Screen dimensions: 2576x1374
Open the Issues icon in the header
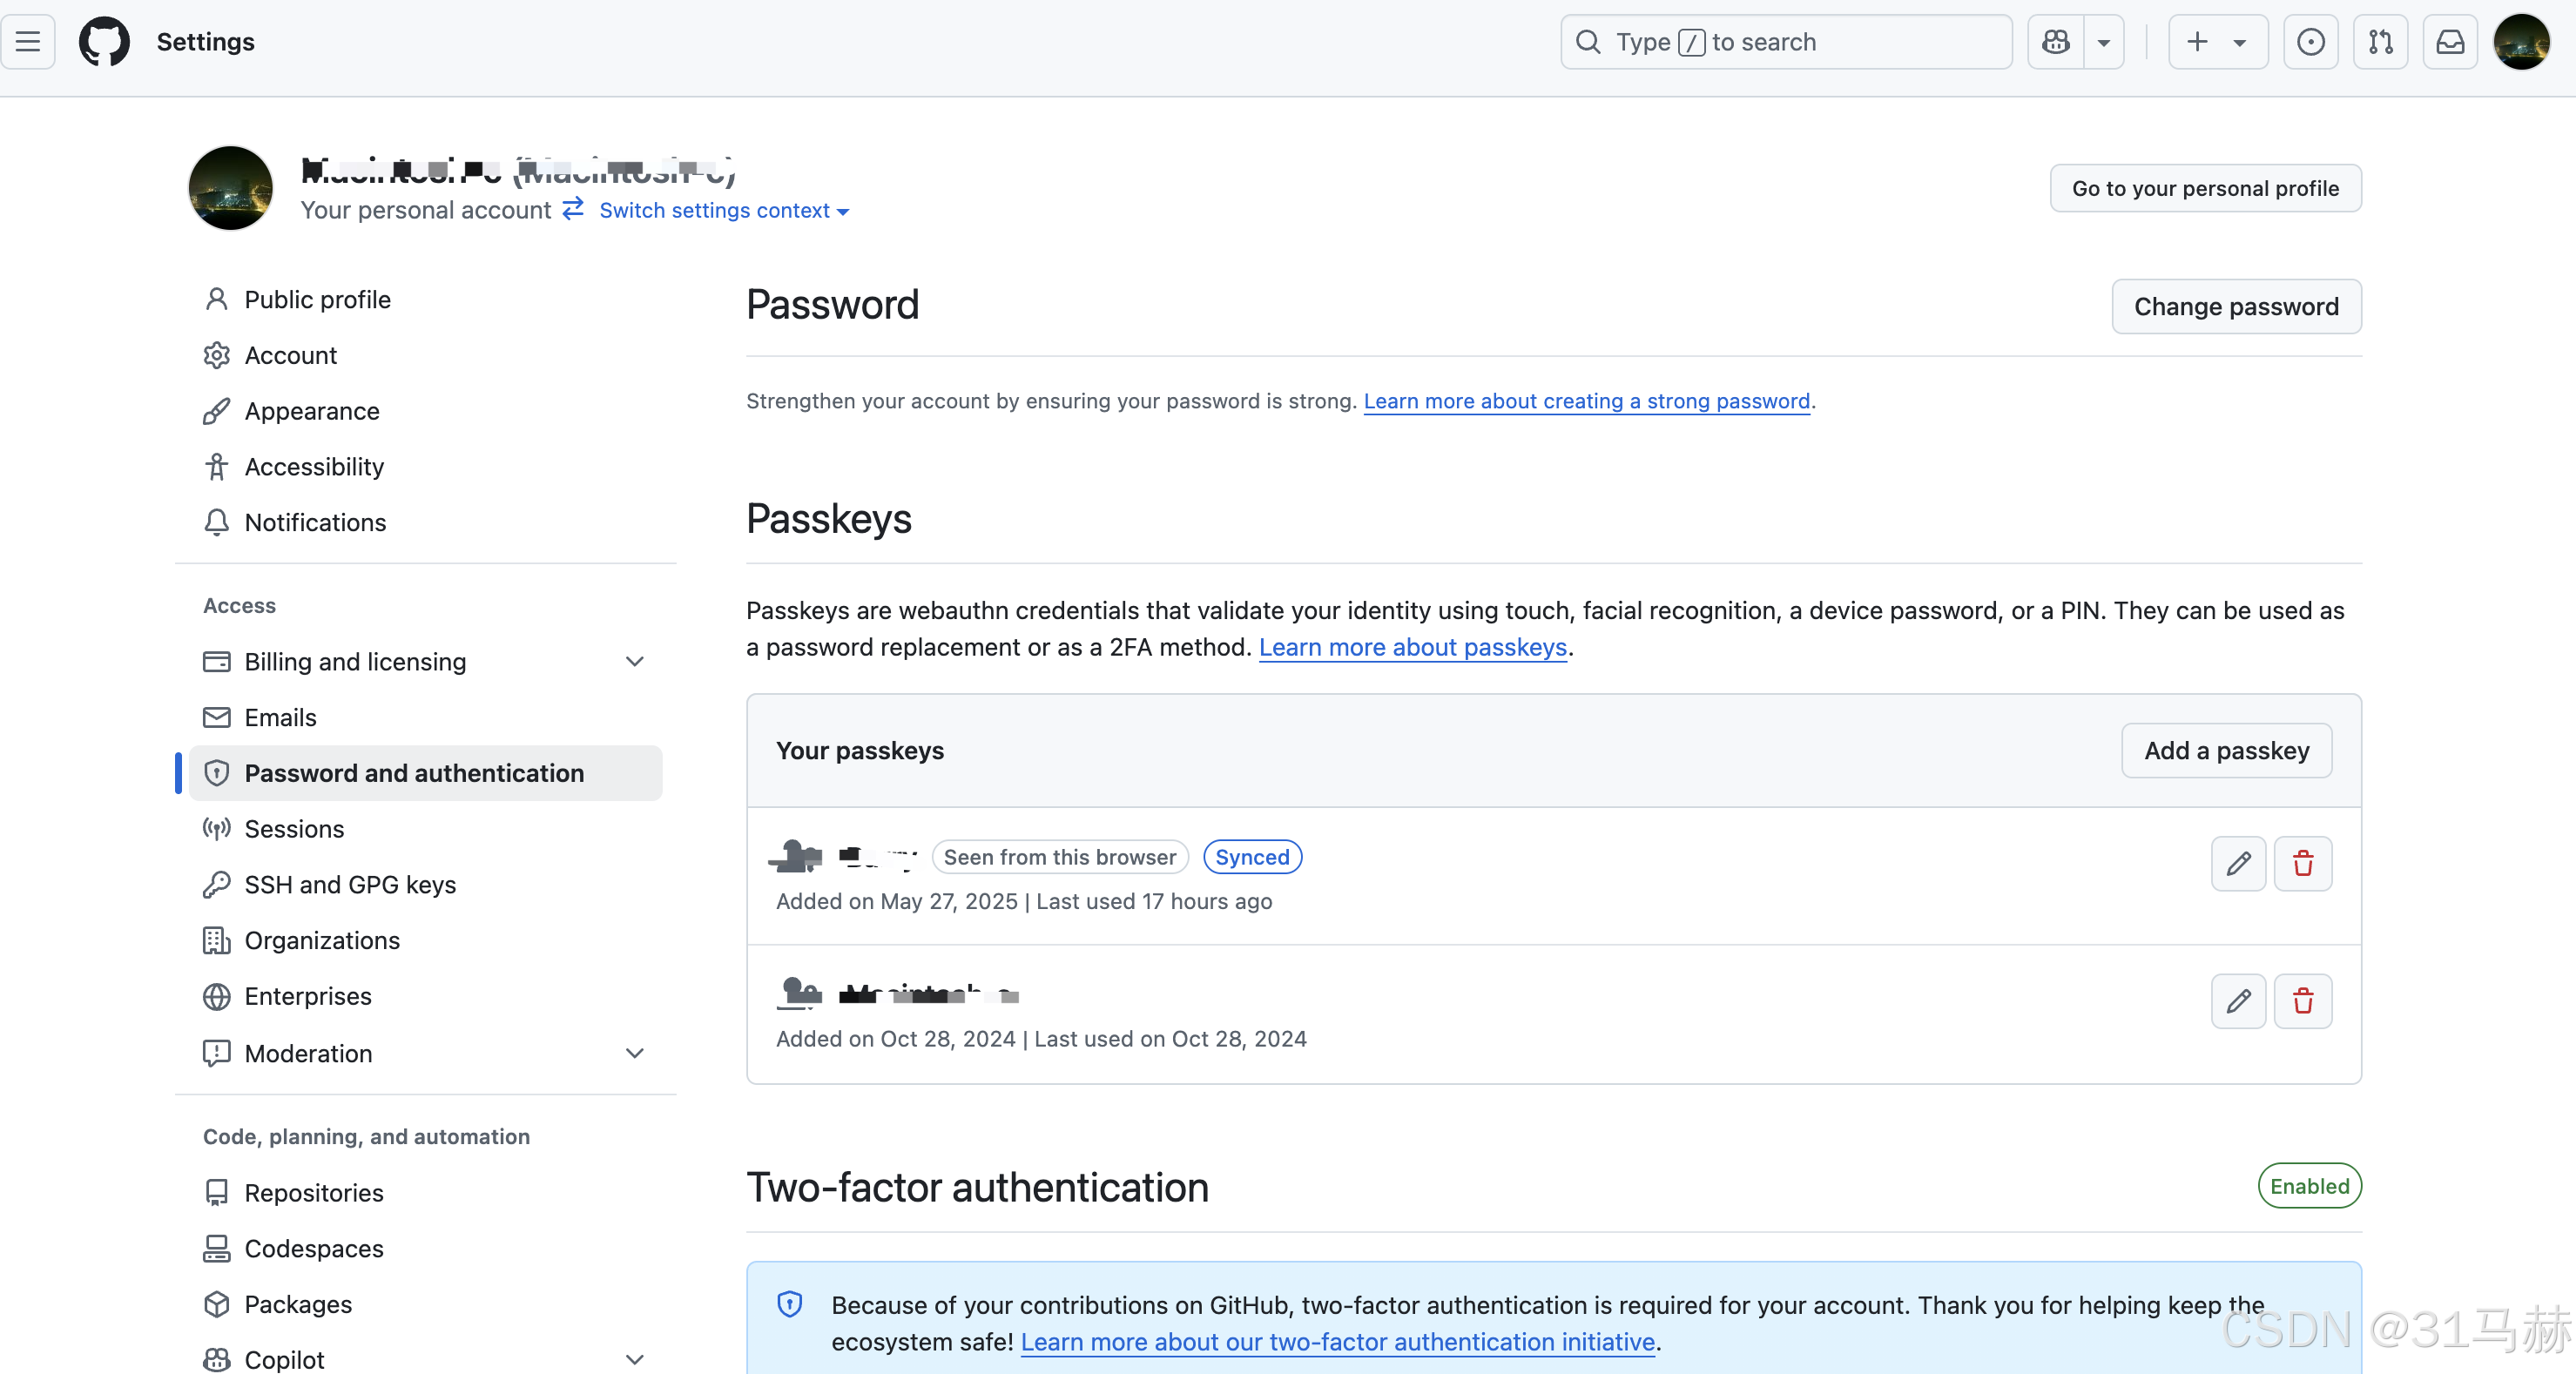pos(2310,42)
